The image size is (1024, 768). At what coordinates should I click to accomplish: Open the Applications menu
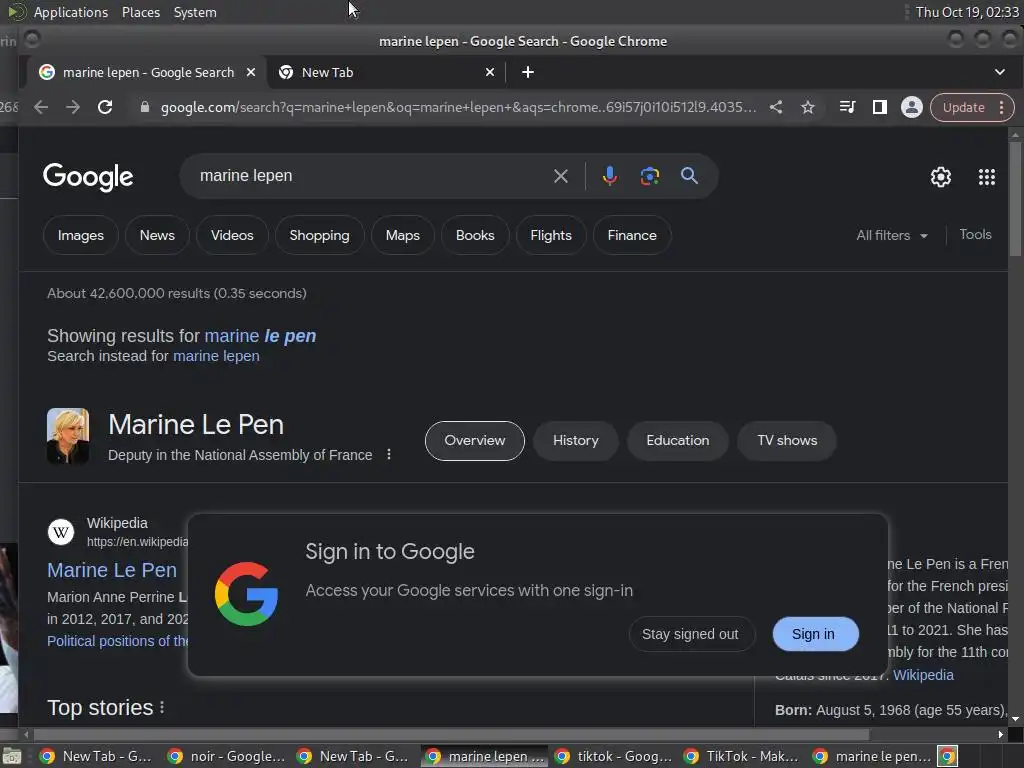coord(71,12)
